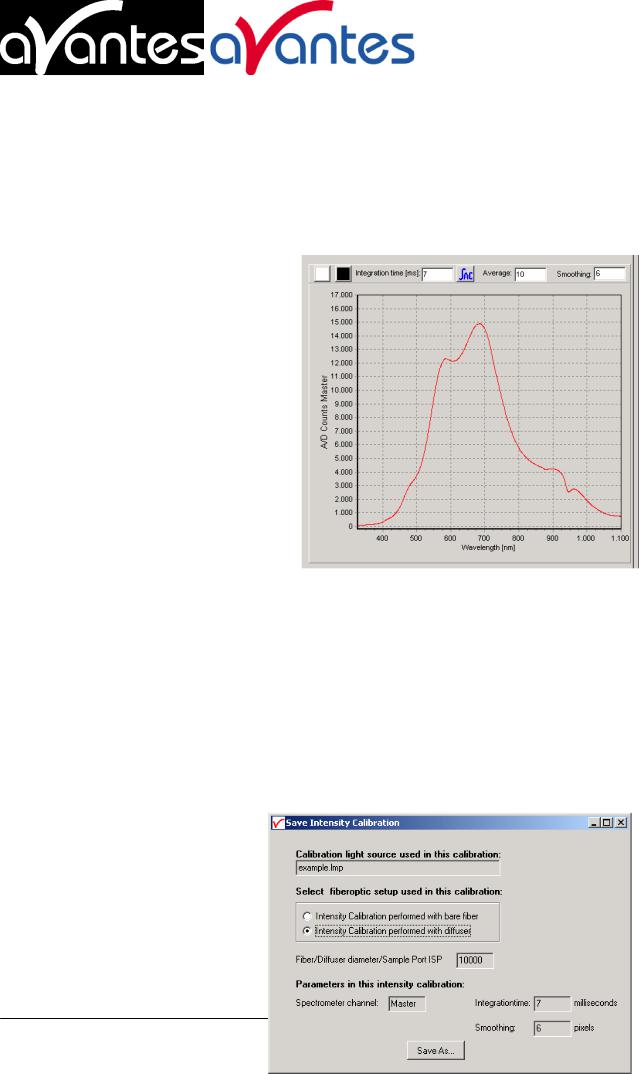Click the auto-configure integration time icon

click(466, 274)
